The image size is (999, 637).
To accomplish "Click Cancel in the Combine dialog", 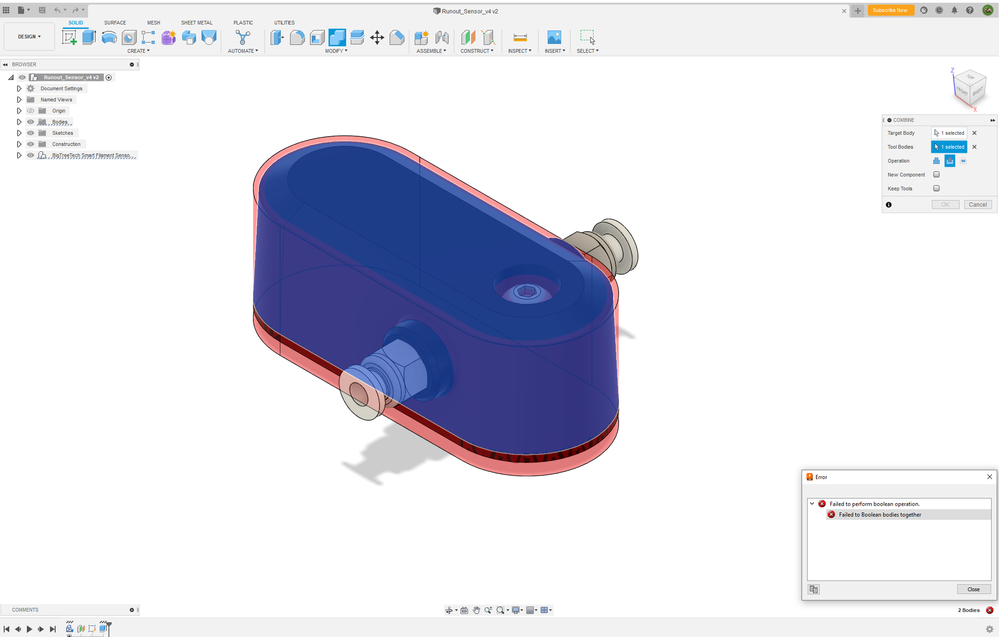I will pos(978,204).
